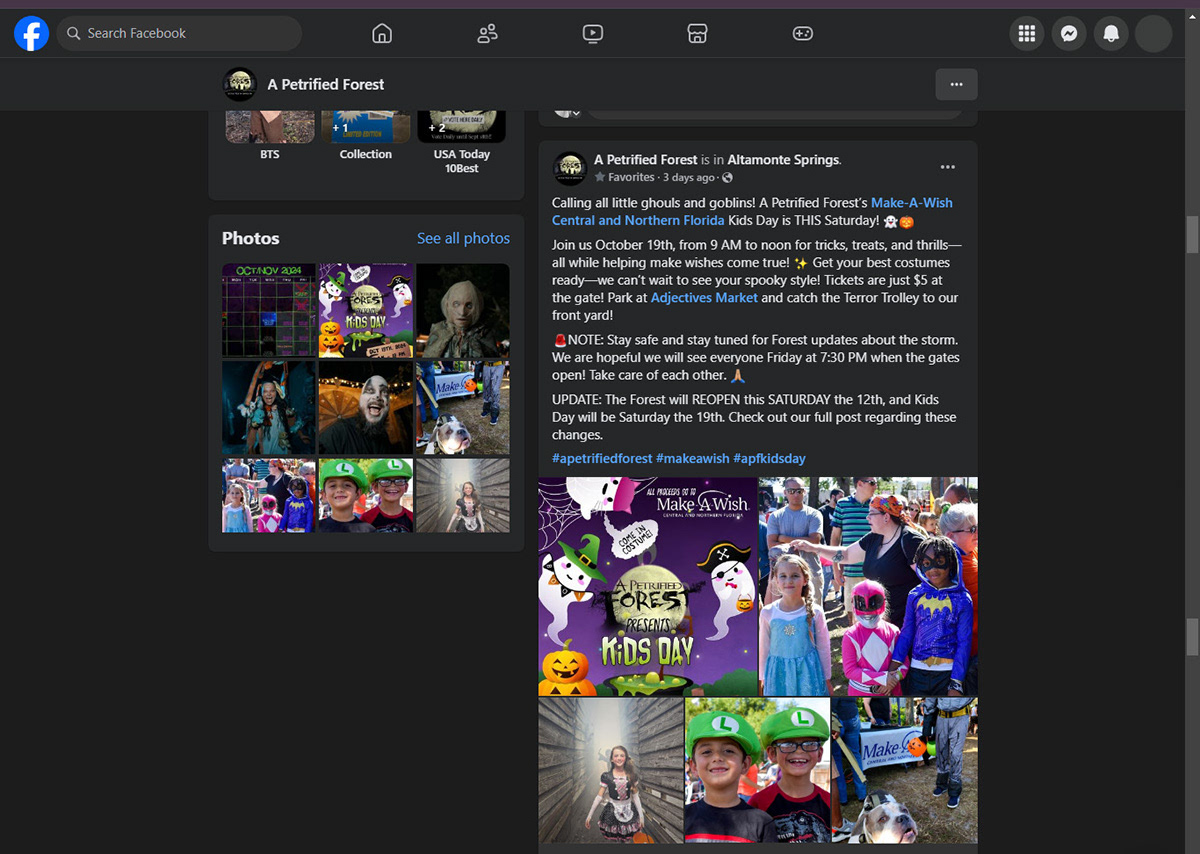Click A Petrified Forest avatar in page header

click(240, 84)
